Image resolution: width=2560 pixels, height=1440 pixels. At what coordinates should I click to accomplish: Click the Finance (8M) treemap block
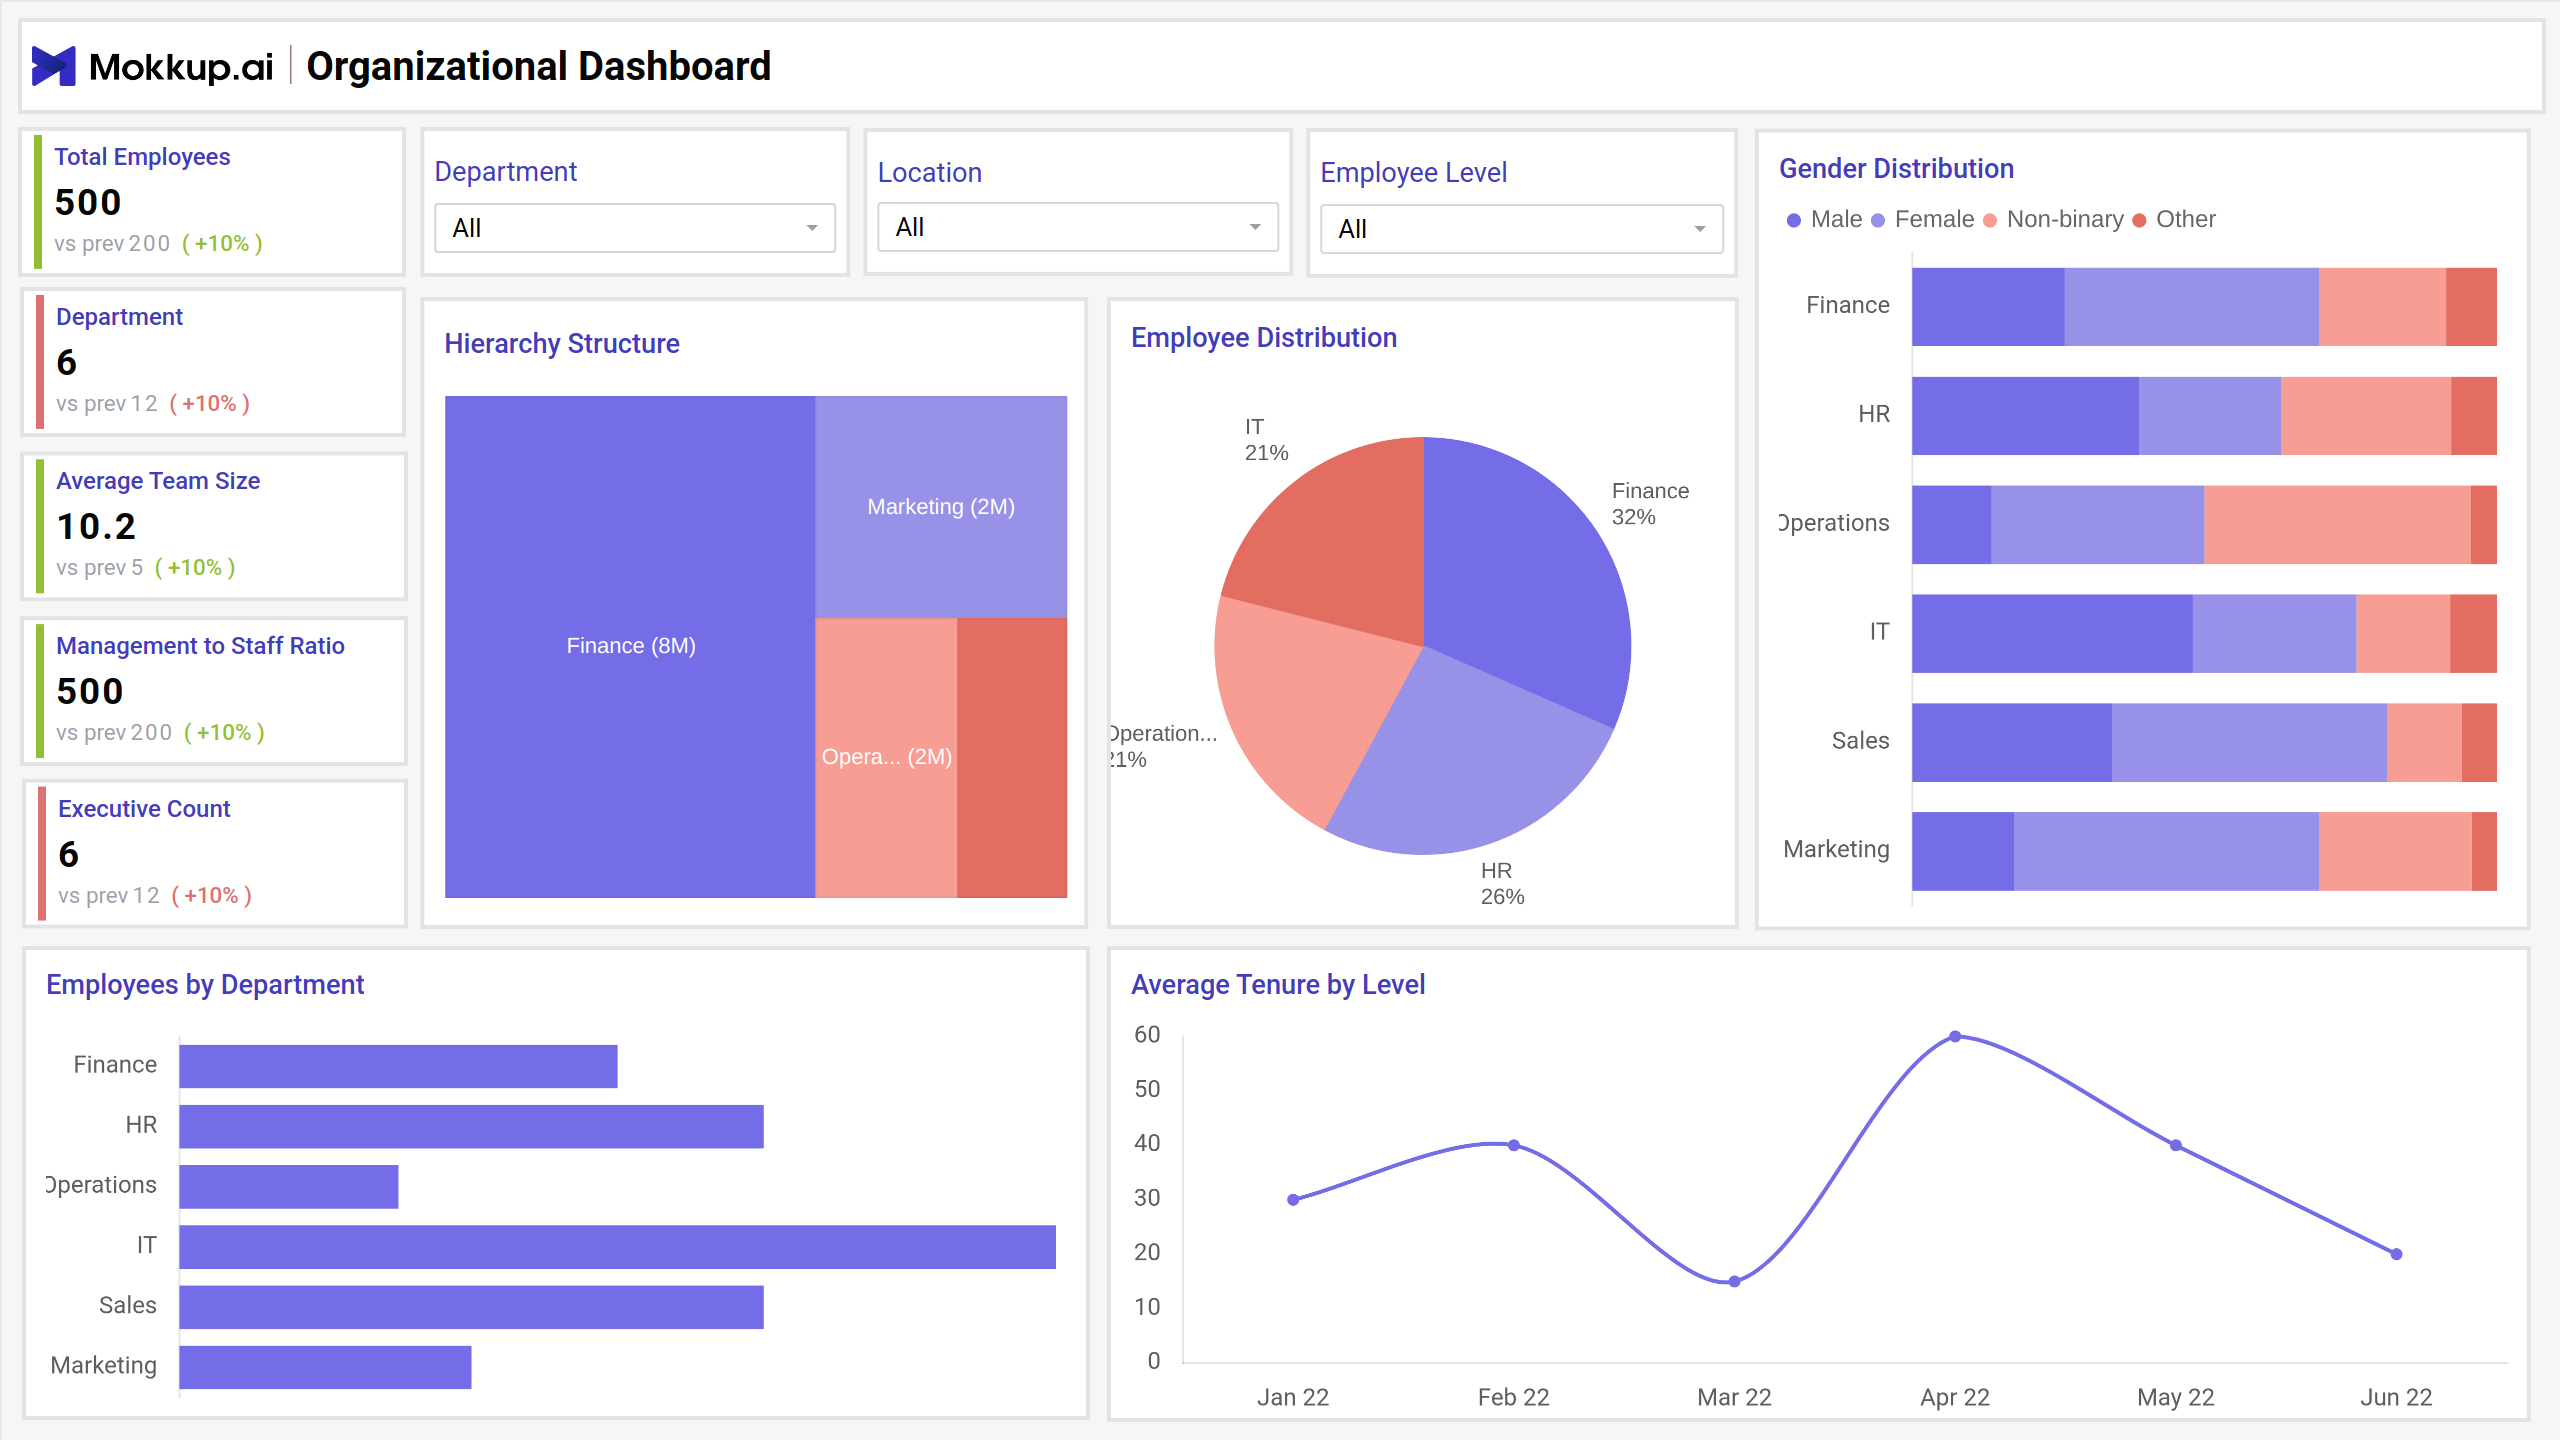coord(630,646)
